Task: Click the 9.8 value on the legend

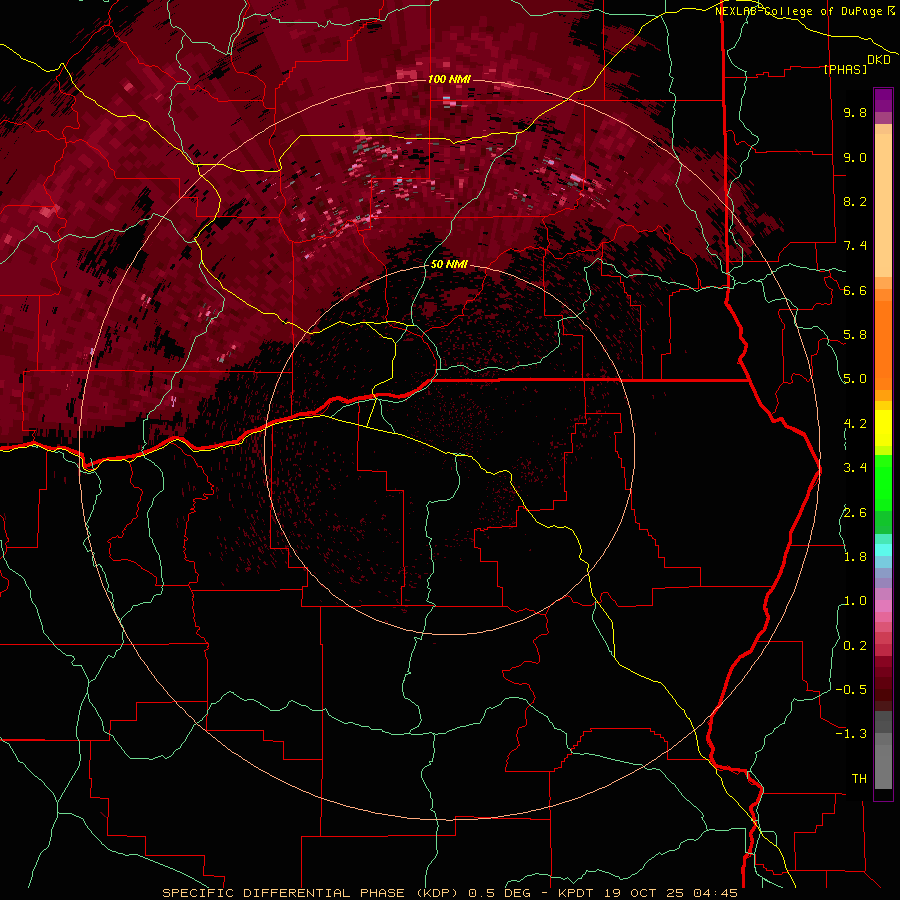Action: click(x=855, y=112)
